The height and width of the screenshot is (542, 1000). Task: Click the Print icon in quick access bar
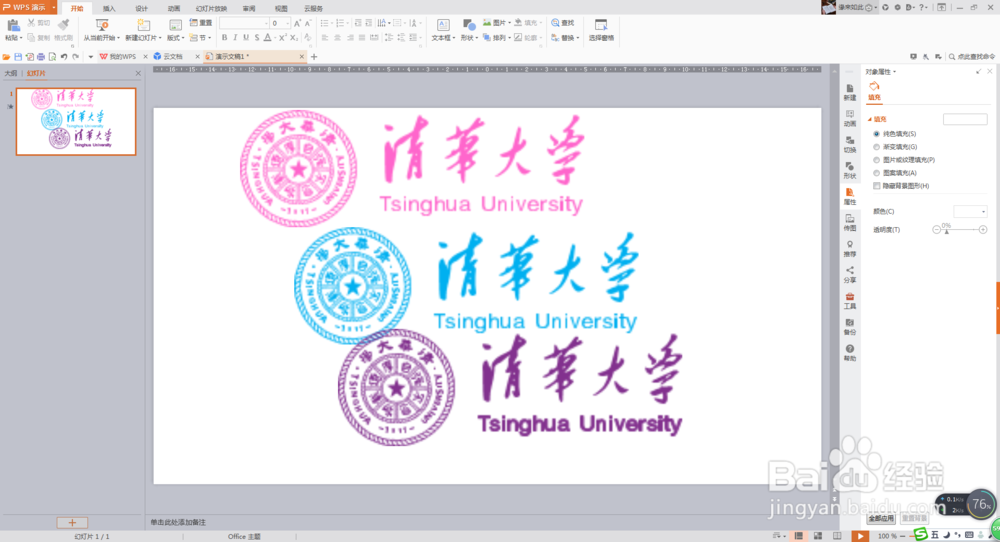(x=41, y=57)
